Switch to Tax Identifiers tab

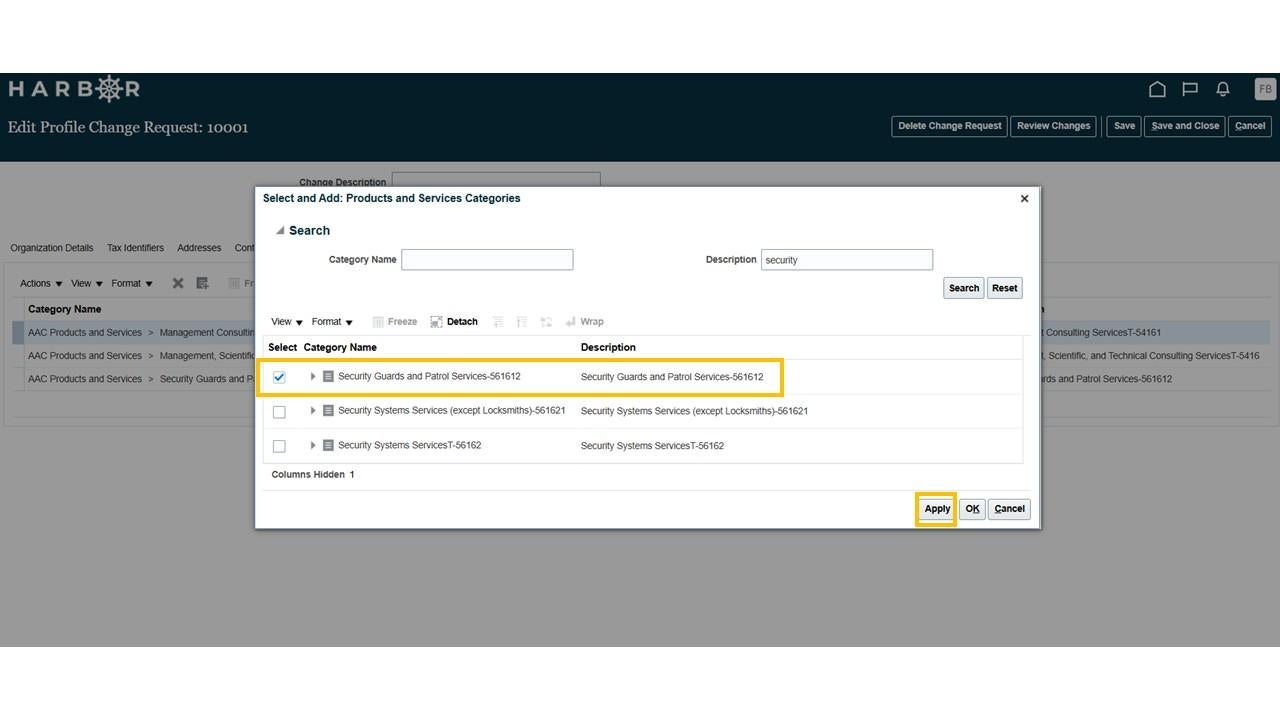[135, 248]
